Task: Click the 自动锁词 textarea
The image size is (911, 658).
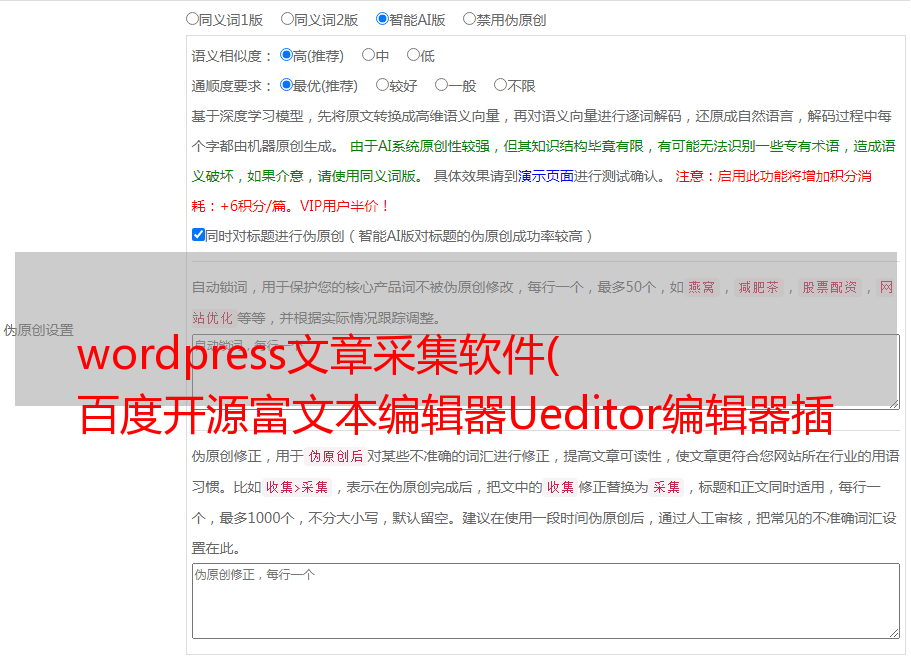Action: pos(546,372)
